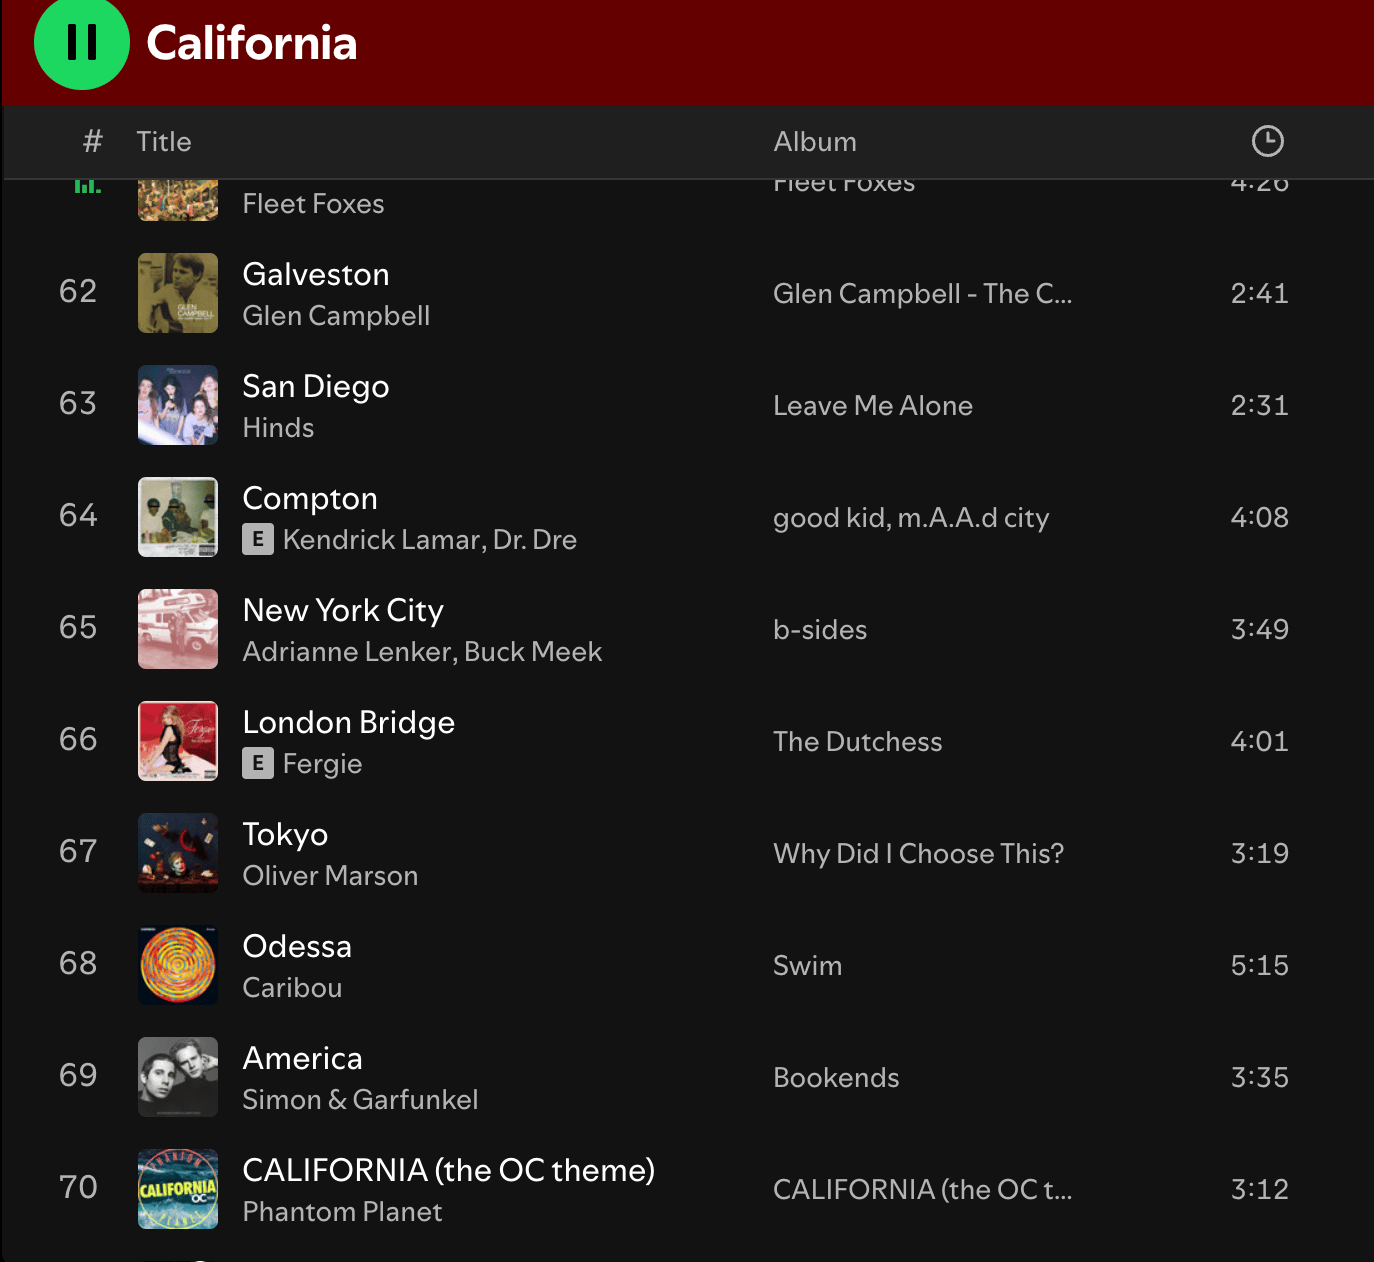Click track number 62
Viewport: 1374px width, 1262px height.
point(78,292)
